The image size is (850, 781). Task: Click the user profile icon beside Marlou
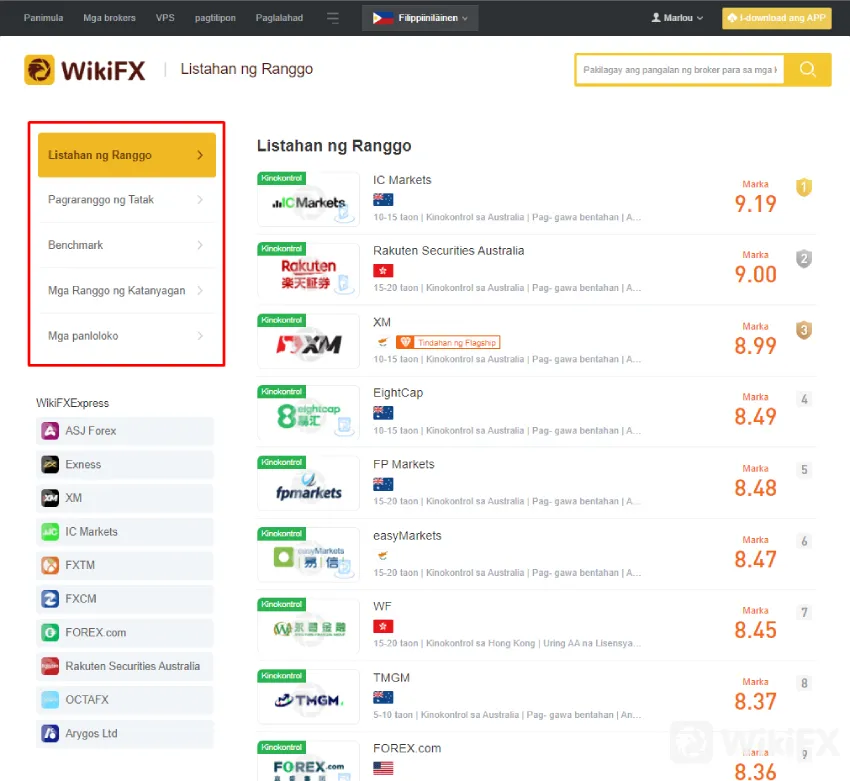pos(656,18)
